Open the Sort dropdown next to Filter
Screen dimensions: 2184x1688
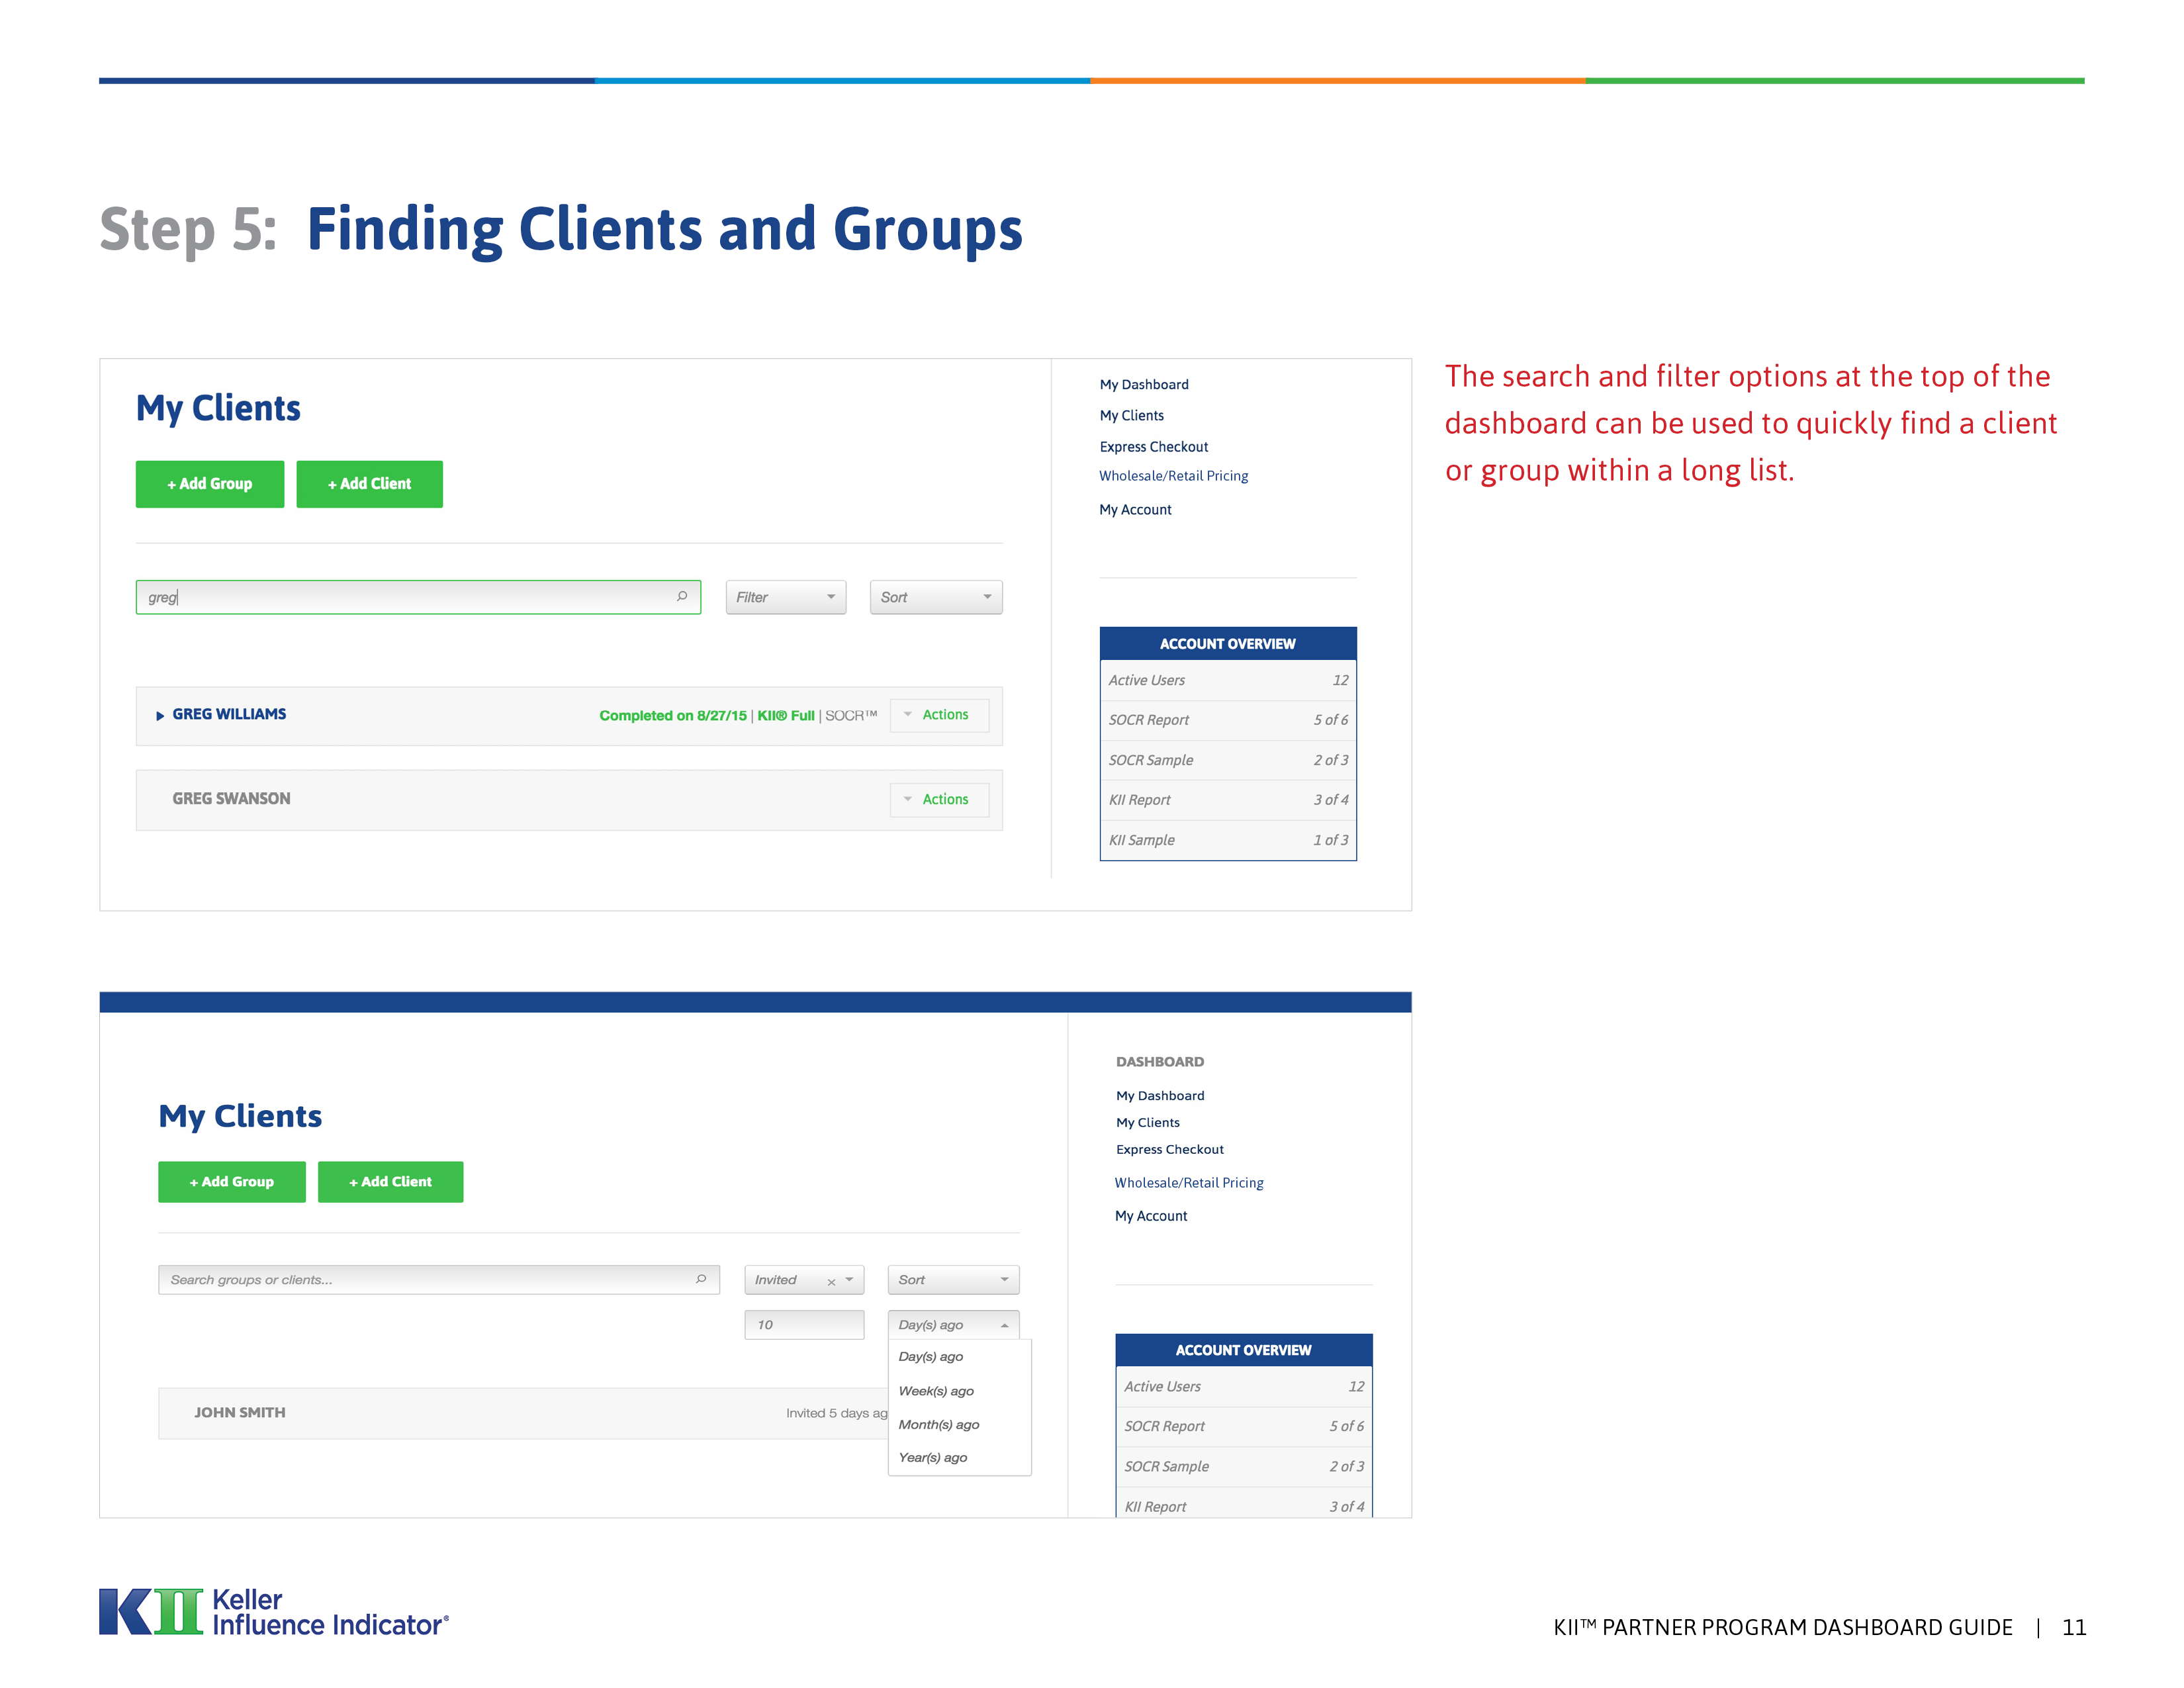pos(936,597)
